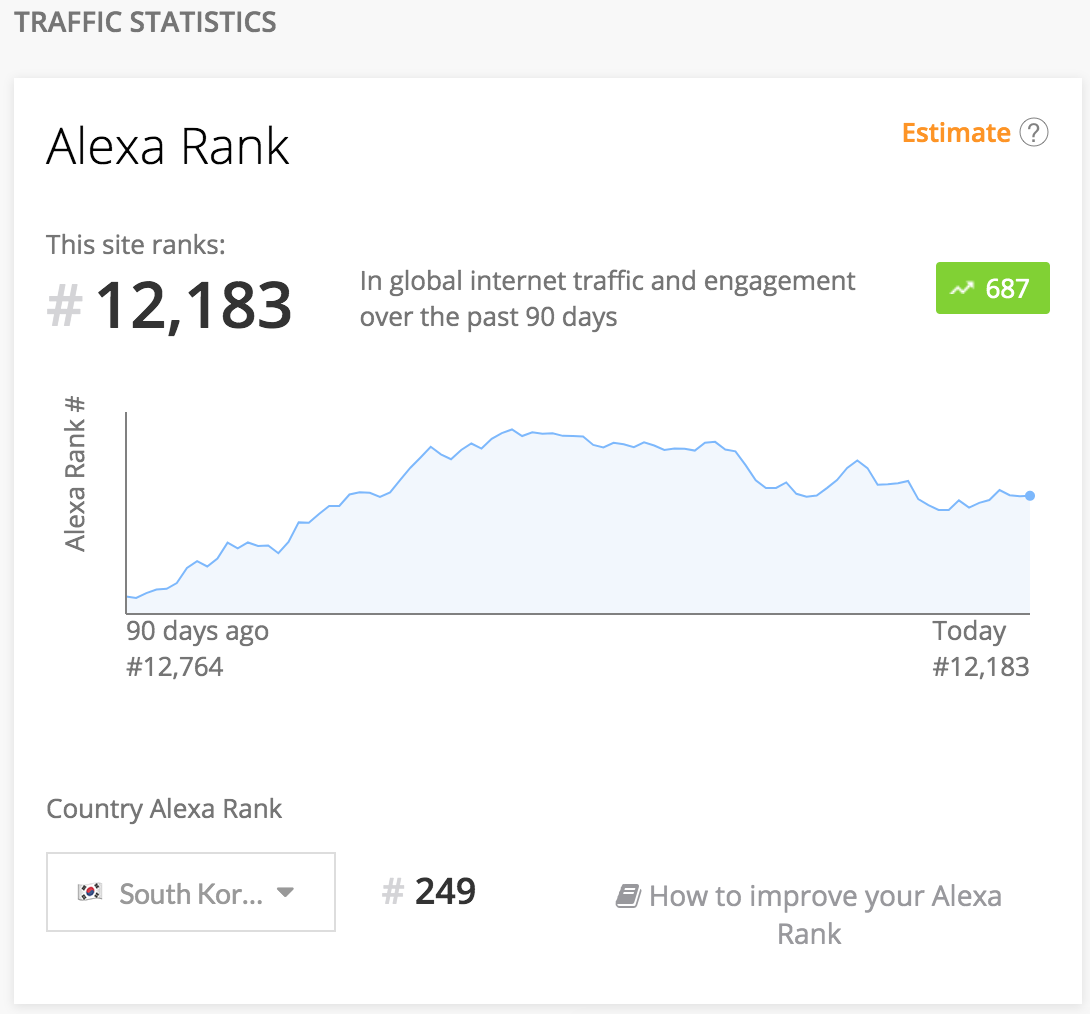This screenshot has width=1090, height=1014.
Task: Click the orange Estimate label
Action: (956, 133)
